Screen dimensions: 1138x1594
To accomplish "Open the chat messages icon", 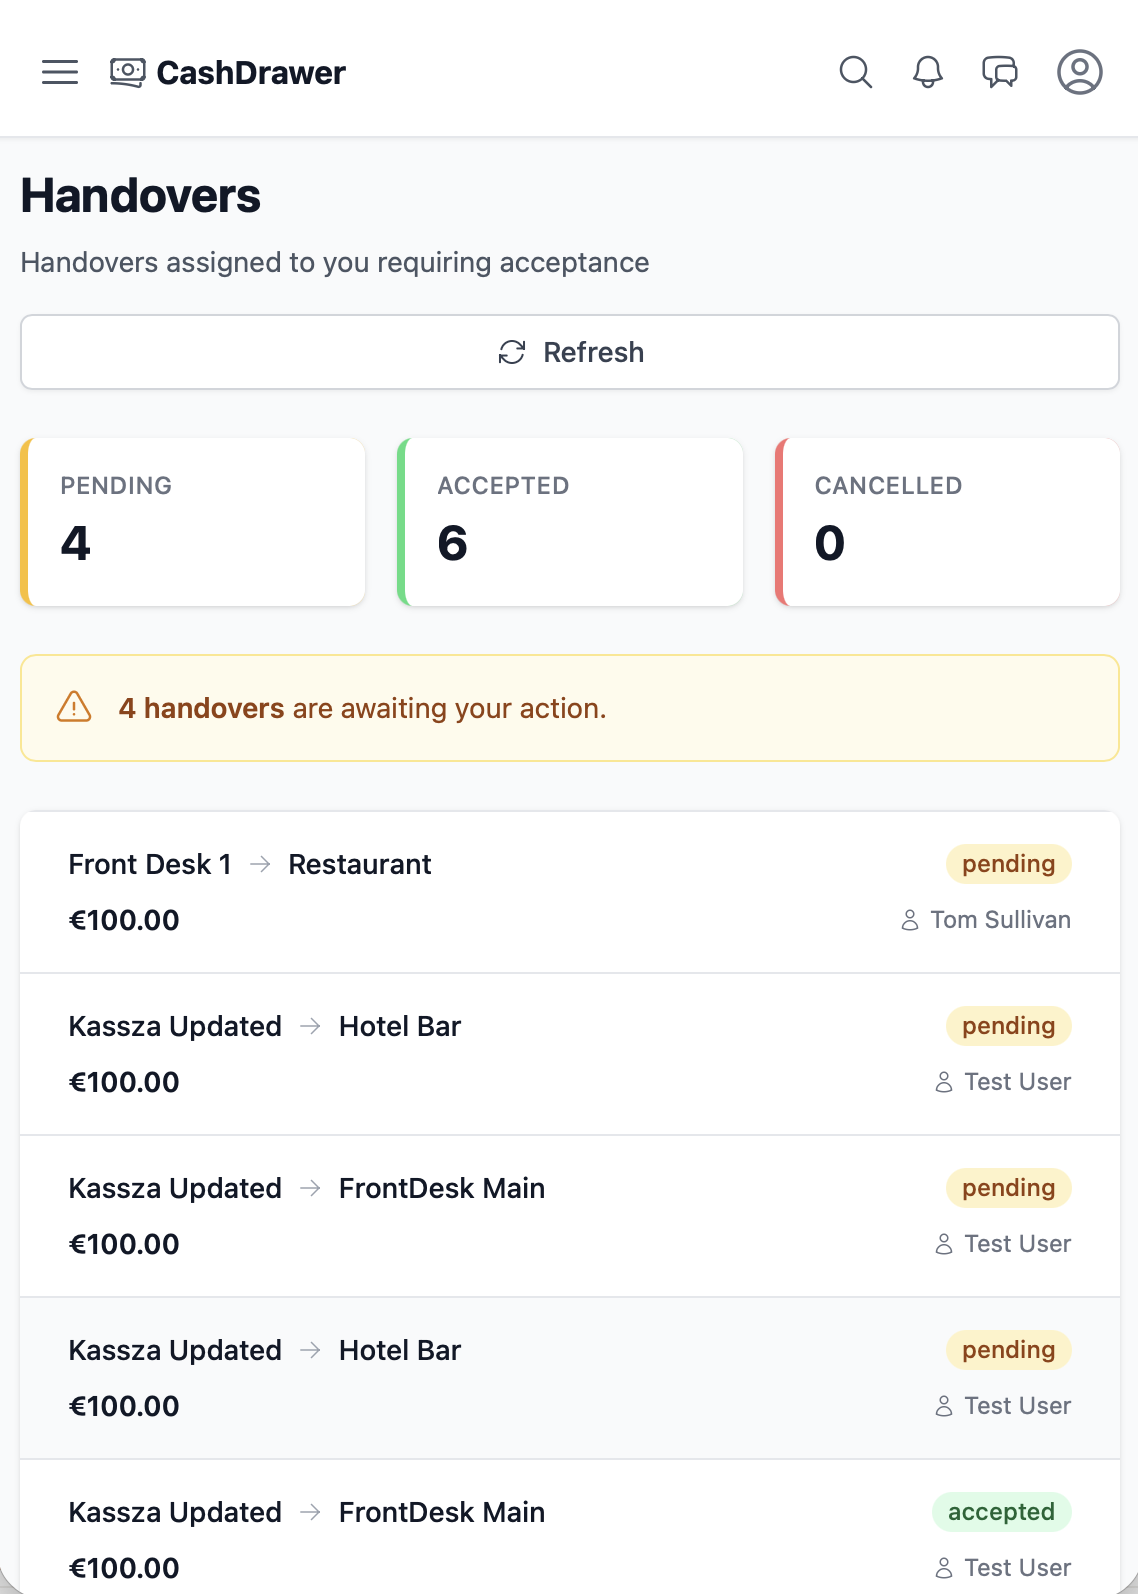I will (1000, 72).
